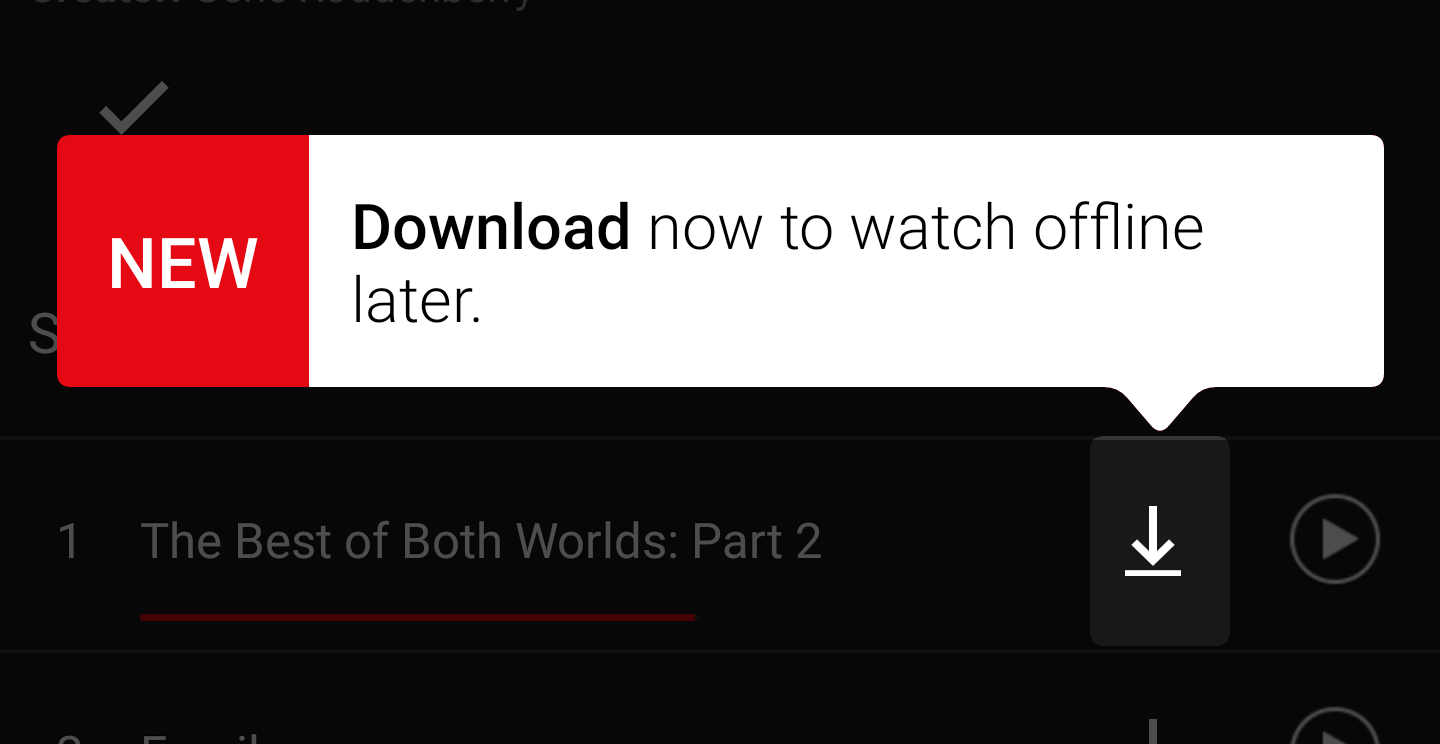1440x744 pixels.
Task: Click the red watch progress bar
Action: (418, 617)
